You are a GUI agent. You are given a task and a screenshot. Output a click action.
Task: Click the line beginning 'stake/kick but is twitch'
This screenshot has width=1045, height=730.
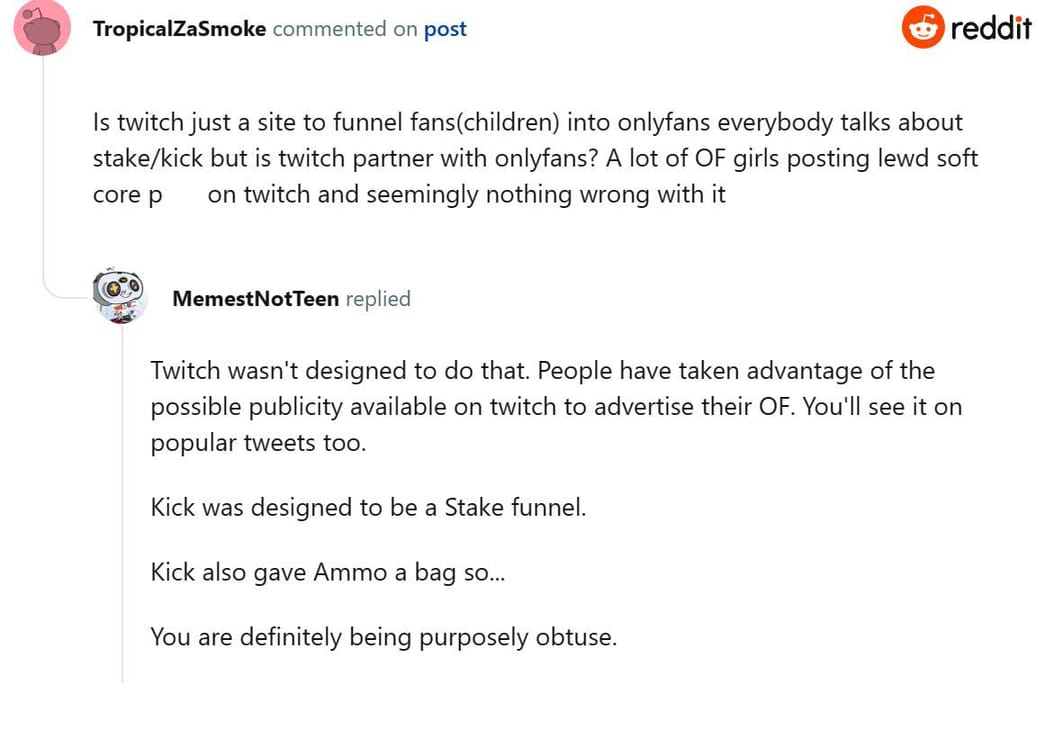(535, 159)
